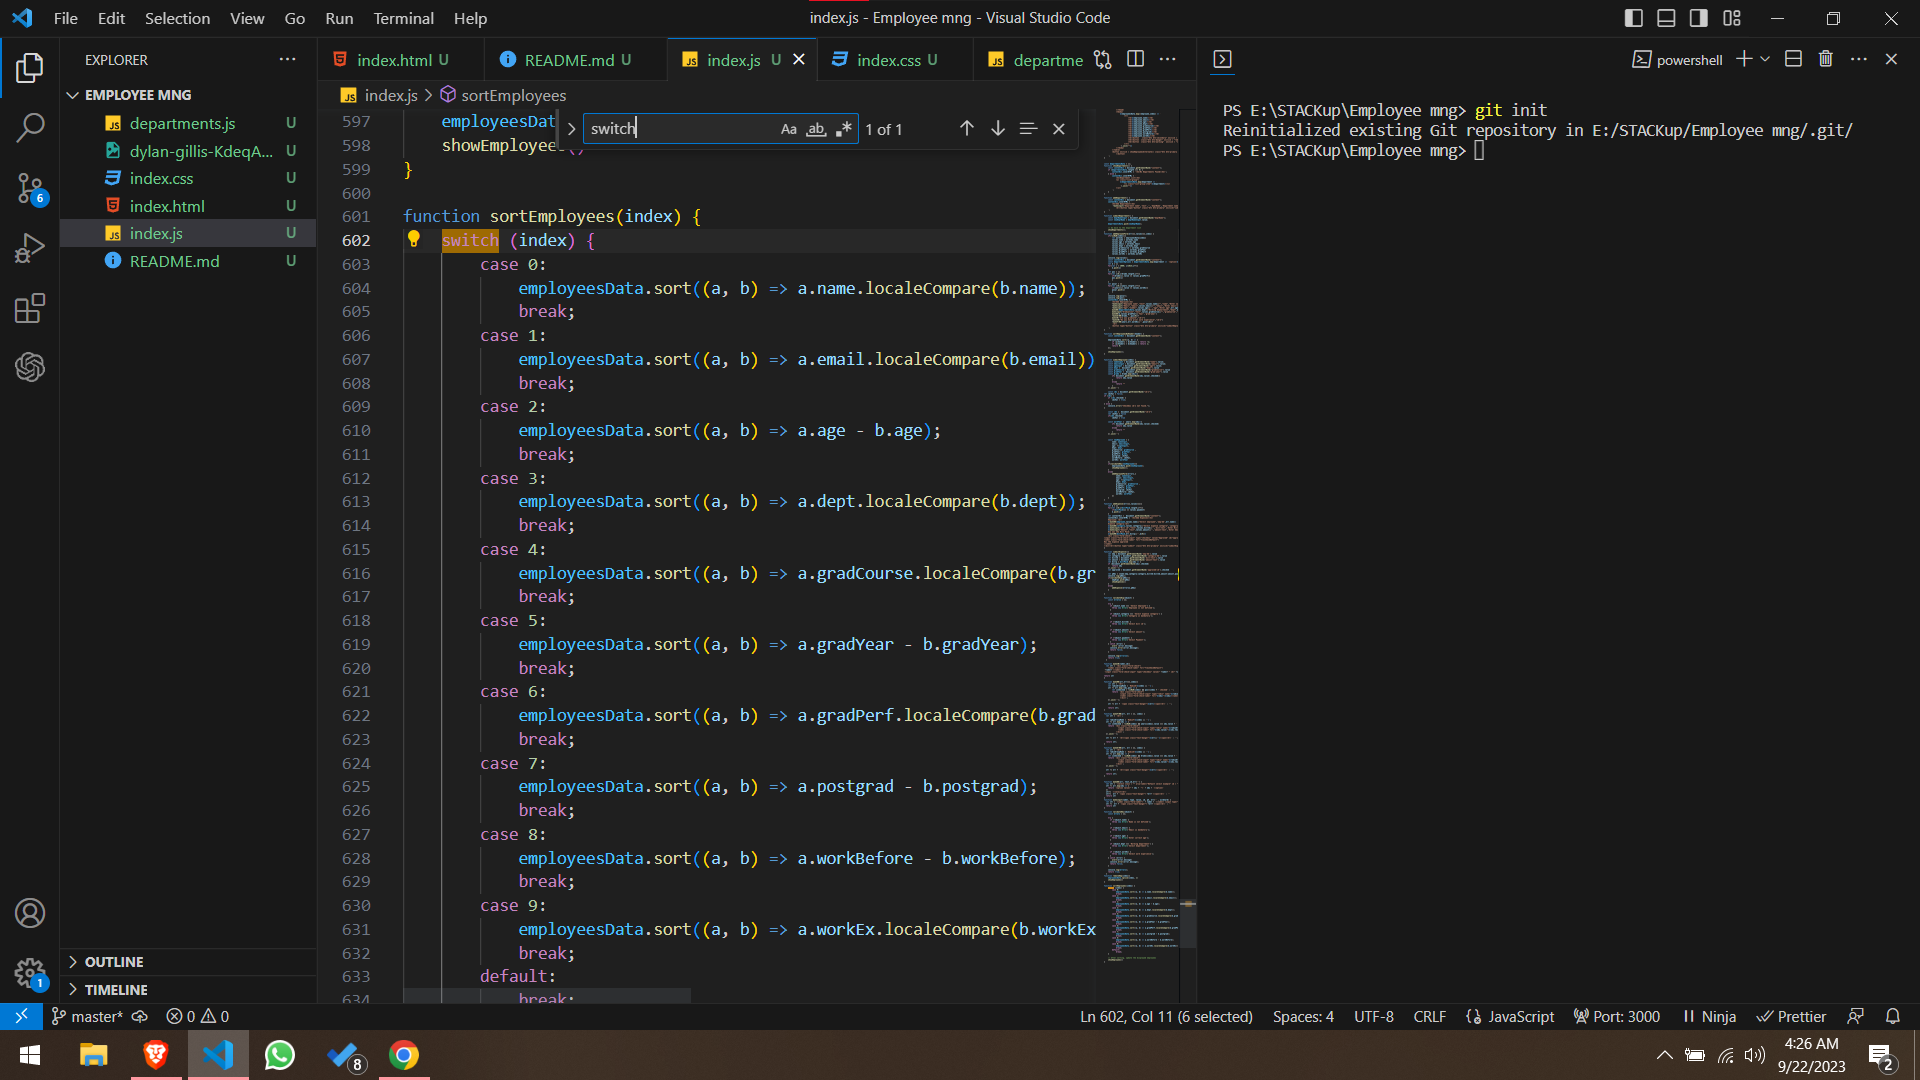Screen dimensions: 1920x1080
Task: Open the Extensions view
Action: [30, 308]
